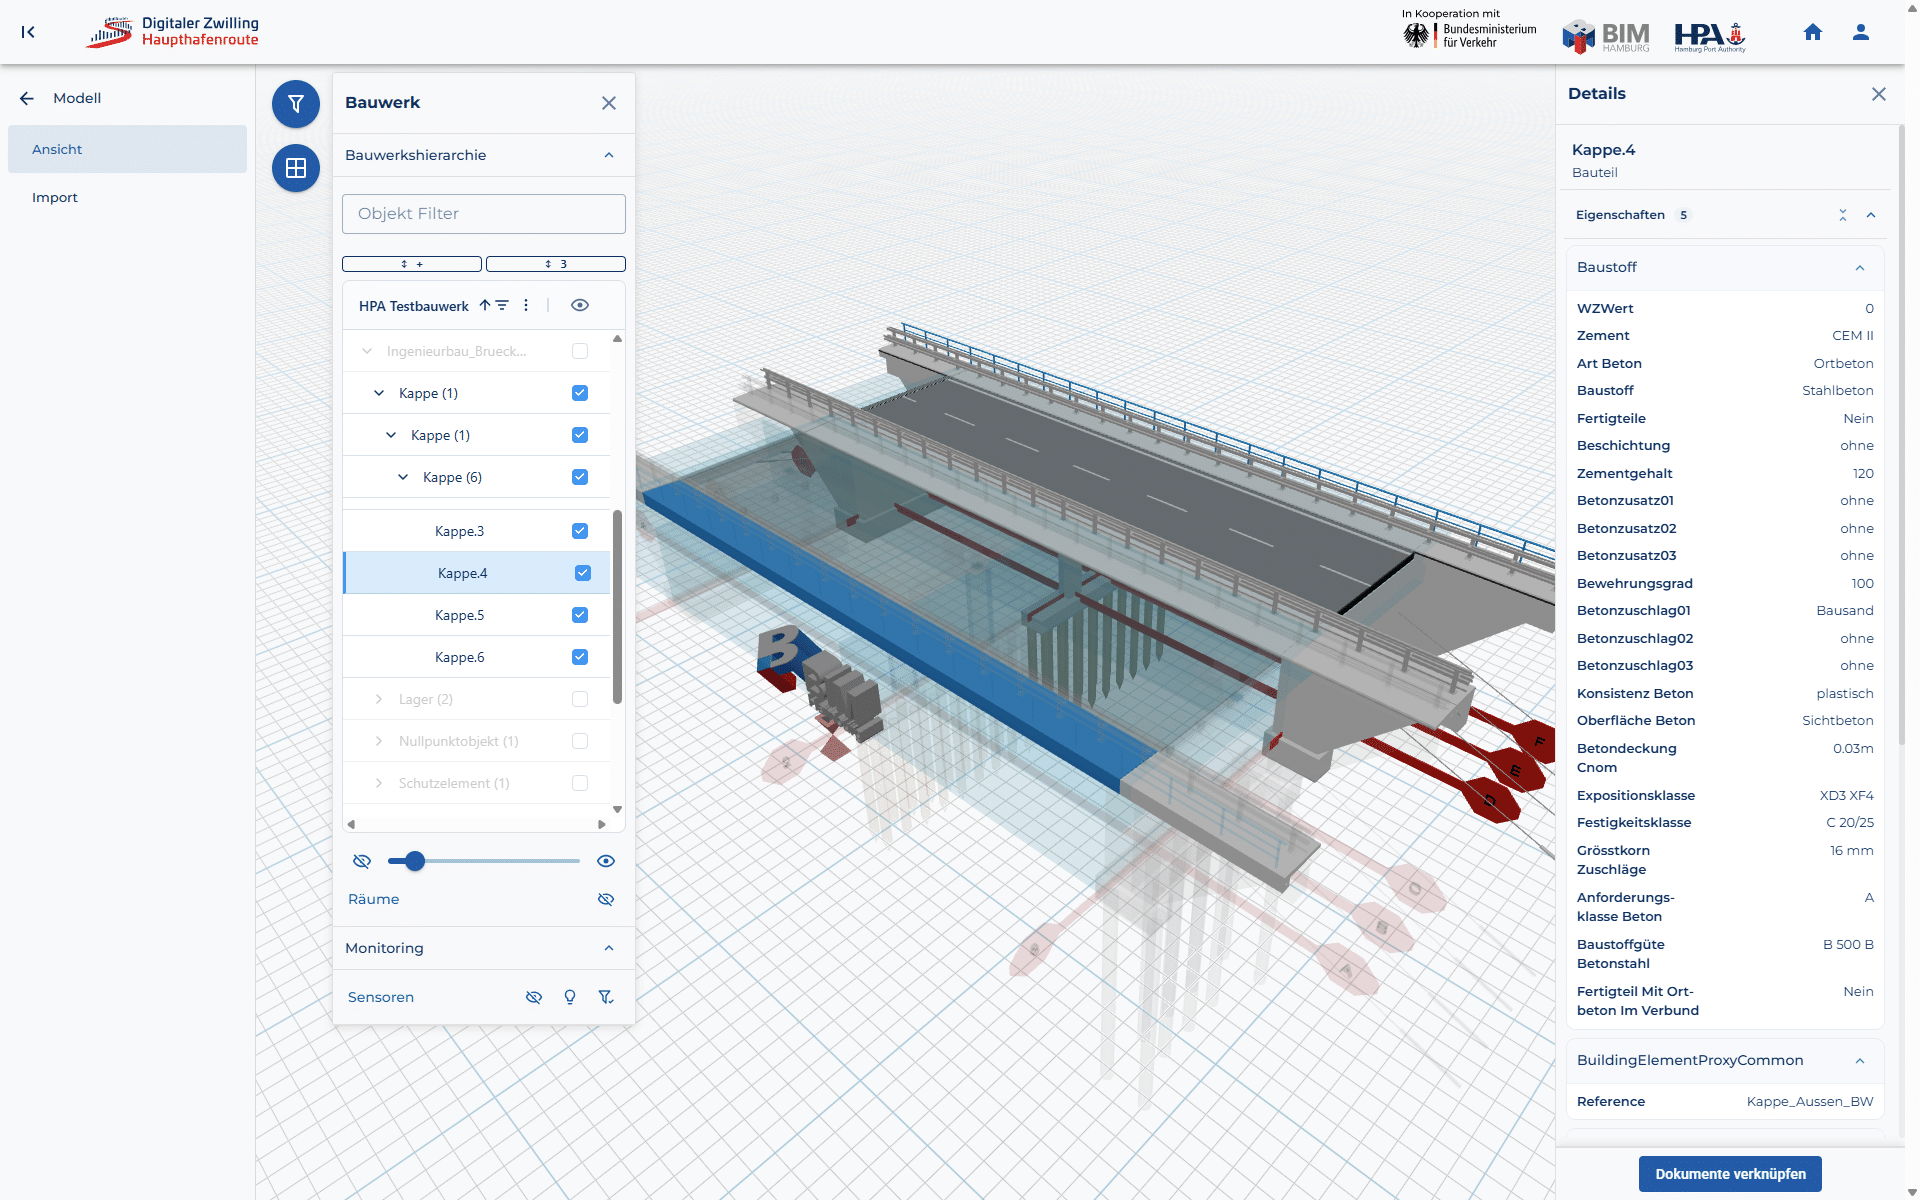Uncheck the Kappe.3 checkbox
Screen dimensions: 1920x1200
point(580,531)
